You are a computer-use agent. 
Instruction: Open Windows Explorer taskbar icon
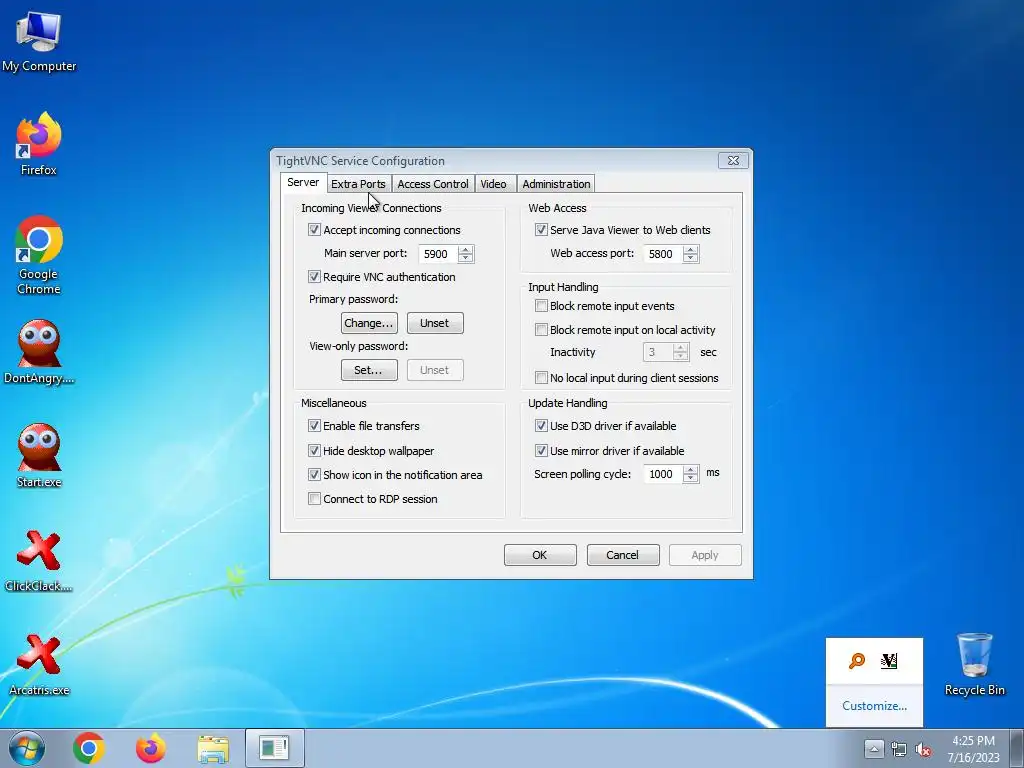[x=213, y=748]
